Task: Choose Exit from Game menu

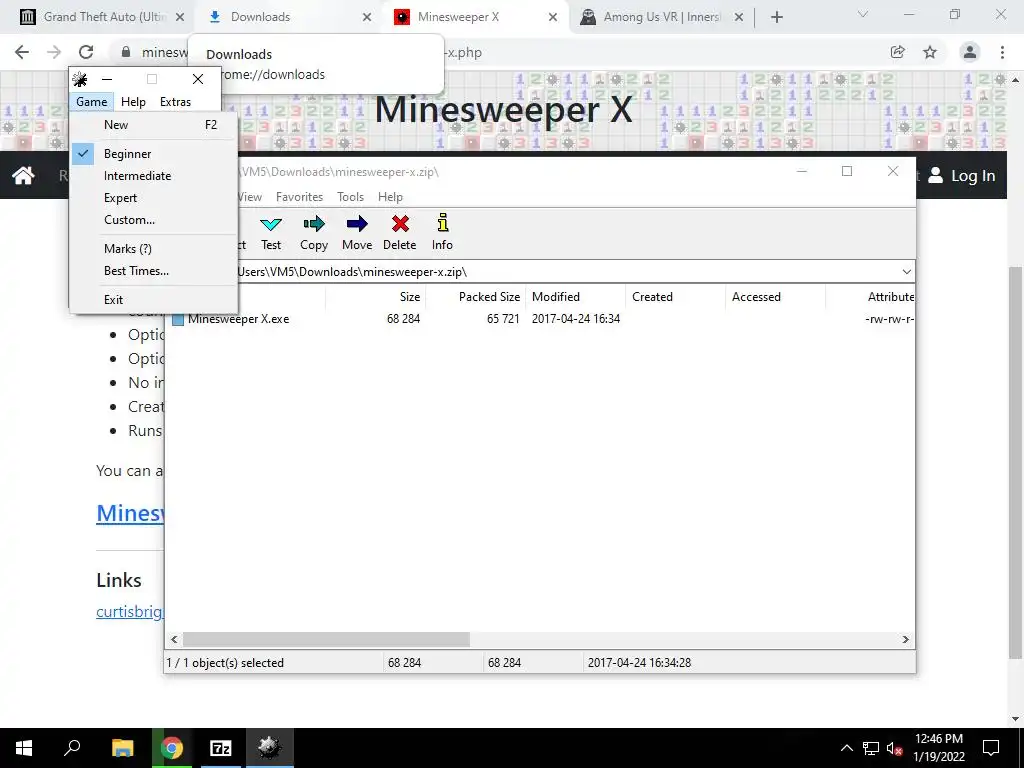Action: (x=153, y=300)
